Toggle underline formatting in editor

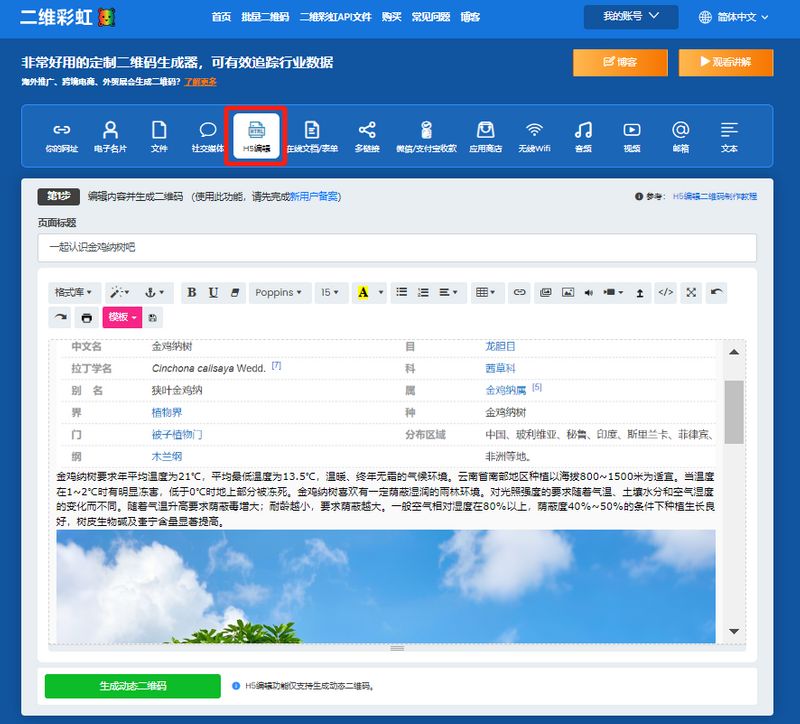pyautogui.click(x=213, y=292)
